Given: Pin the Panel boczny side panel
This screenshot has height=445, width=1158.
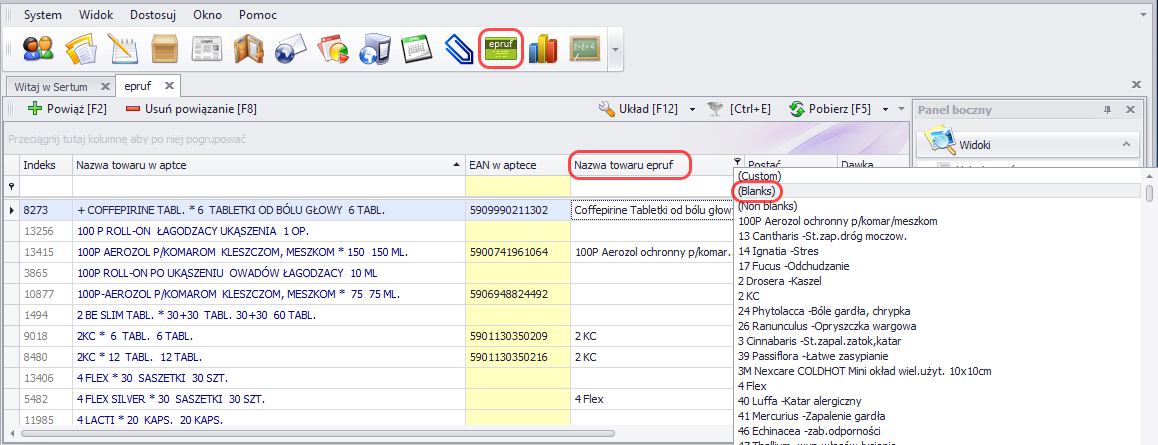Looking at the screenshot, I should point(1107,109).
